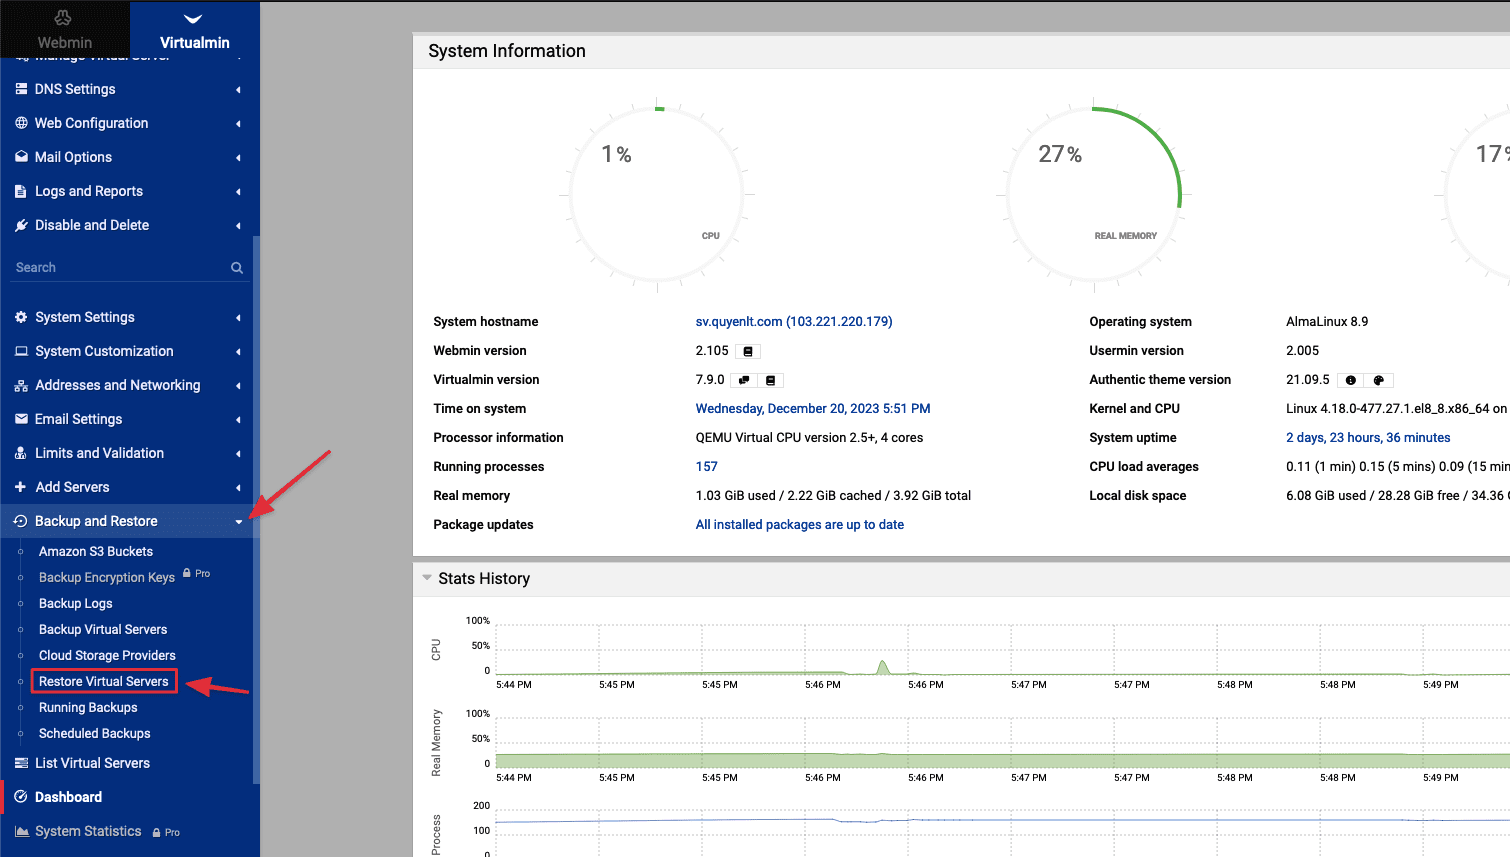Open Scheduled Backups in sidebar
Viewport: 1510px width, 857px height.
point(95,733)
